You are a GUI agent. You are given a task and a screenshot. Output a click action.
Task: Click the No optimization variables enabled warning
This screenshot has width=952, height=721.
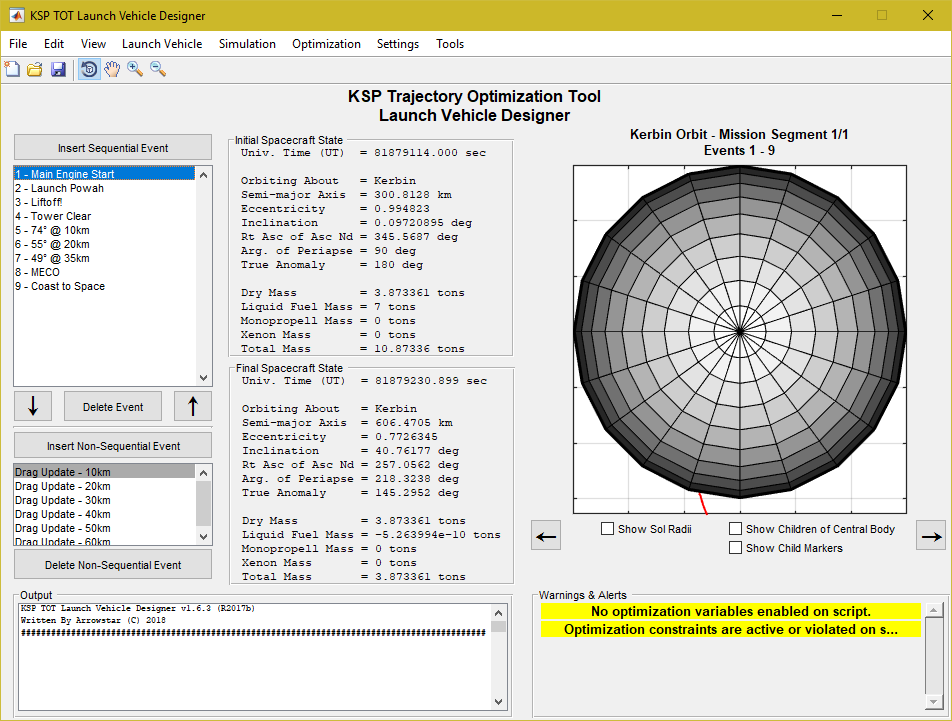(x=731, y=611)
